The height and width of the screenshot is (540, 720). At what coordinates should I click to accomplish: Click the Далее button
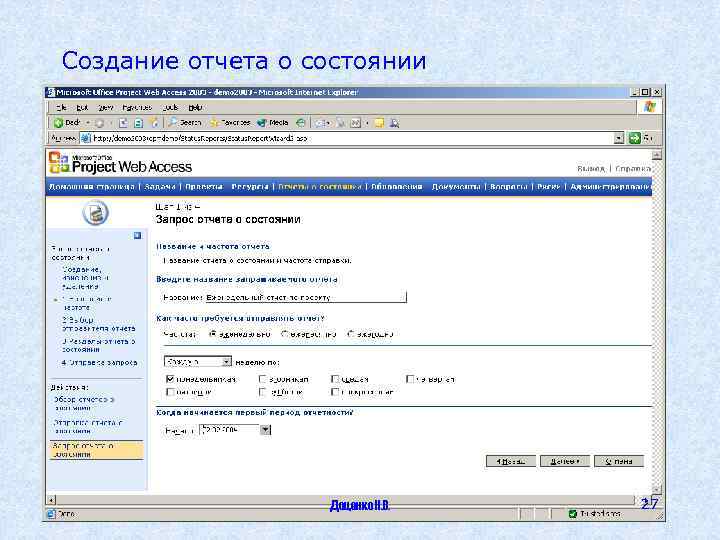(565, 461)
